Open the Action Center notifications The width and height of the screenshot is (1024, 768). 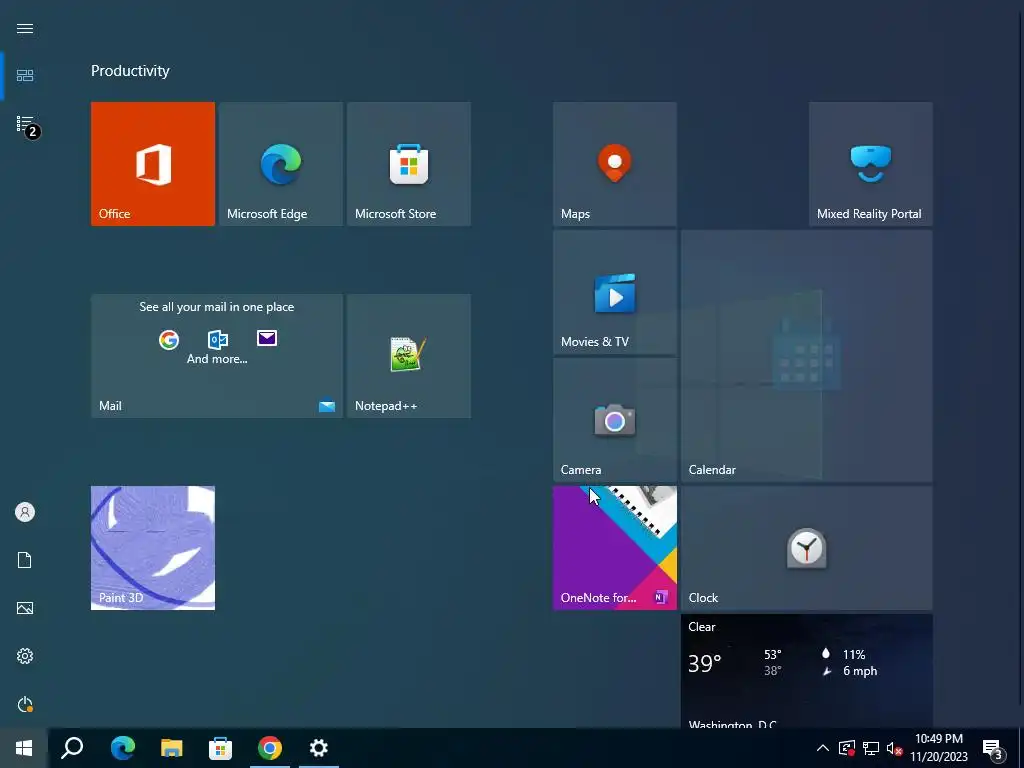tap(993, 748)
